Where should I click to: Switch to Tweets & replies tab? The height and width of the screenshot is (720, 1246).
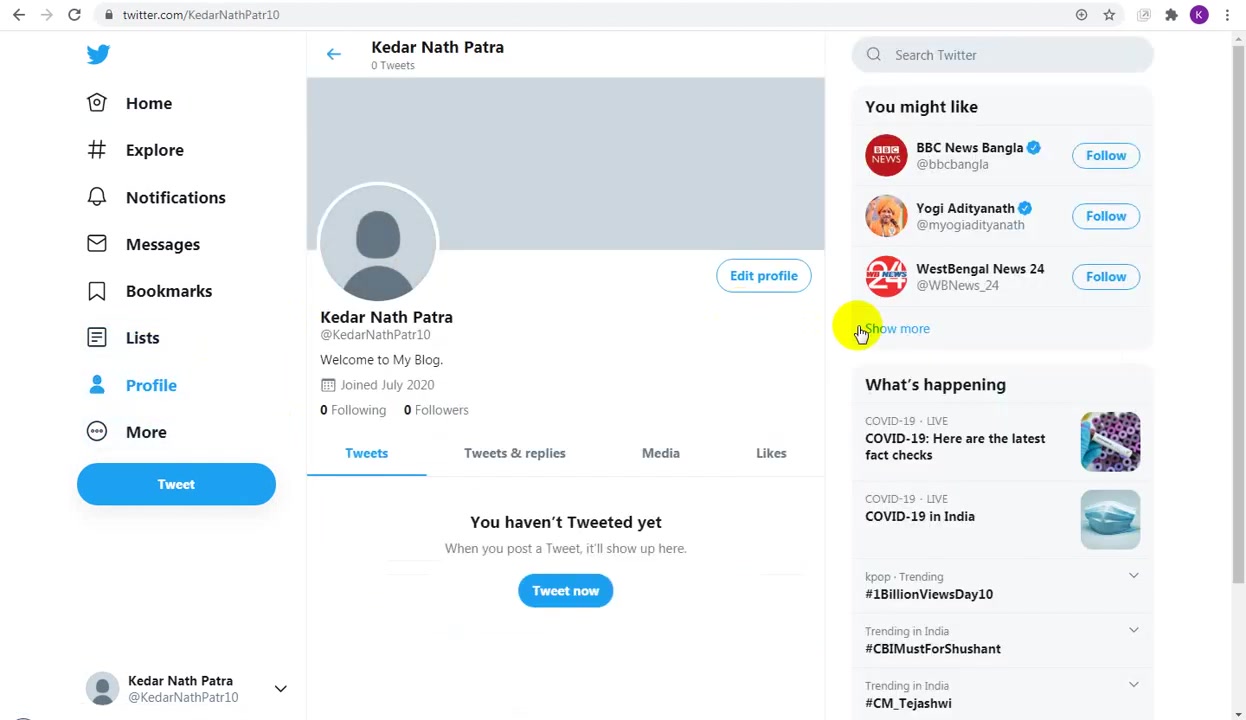[515, 453]
